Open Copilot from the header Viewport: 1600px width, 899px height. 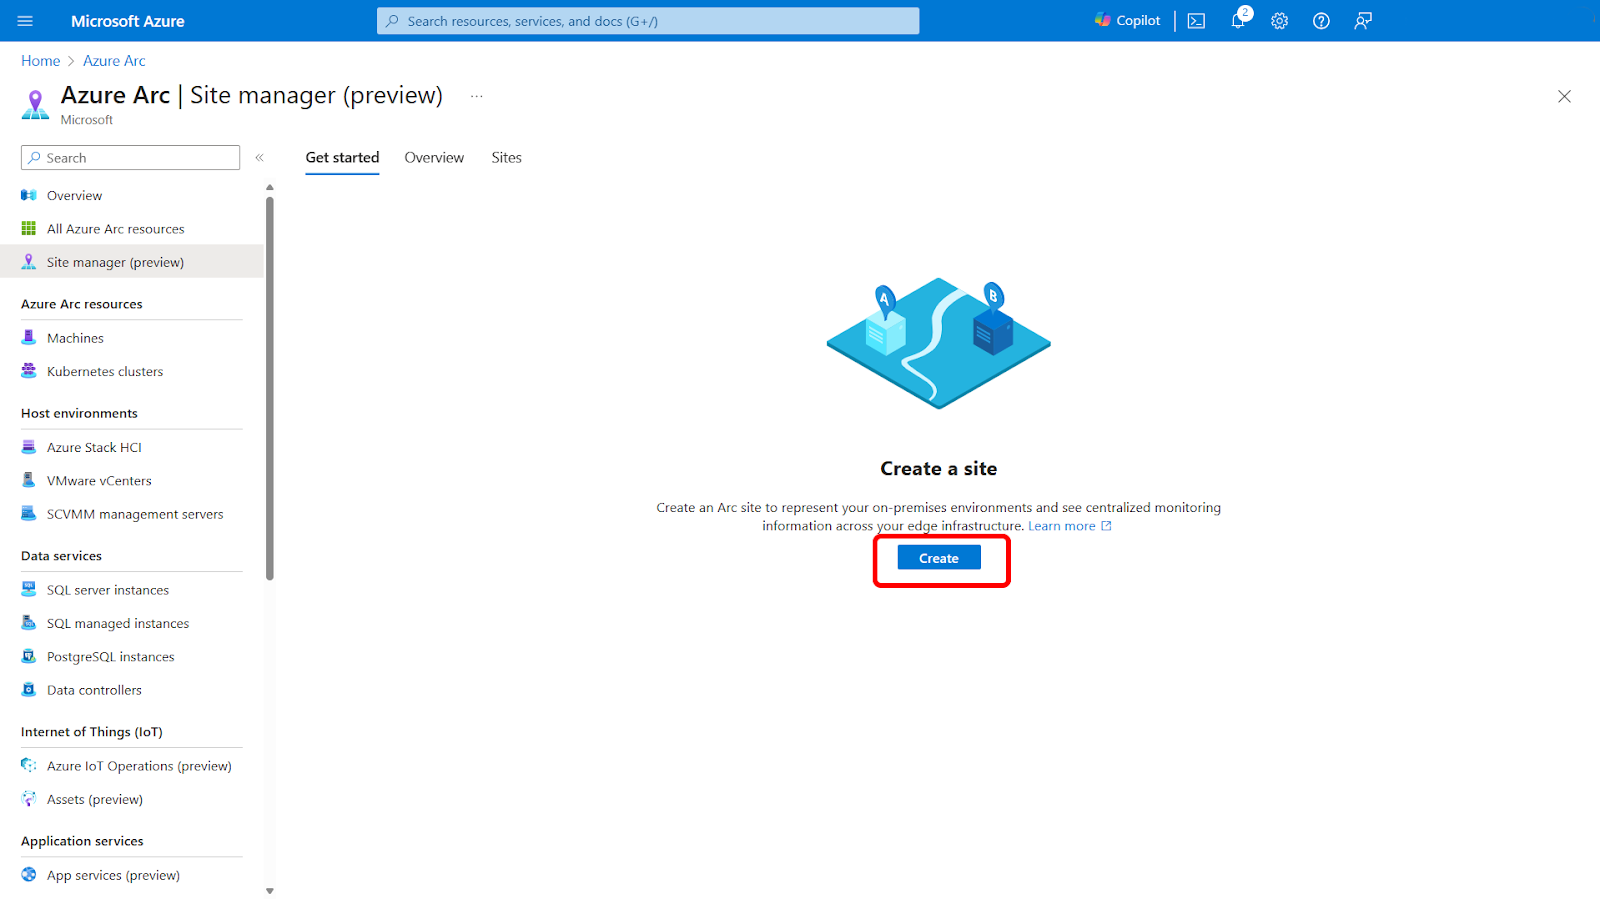(x=1127, y=20)
